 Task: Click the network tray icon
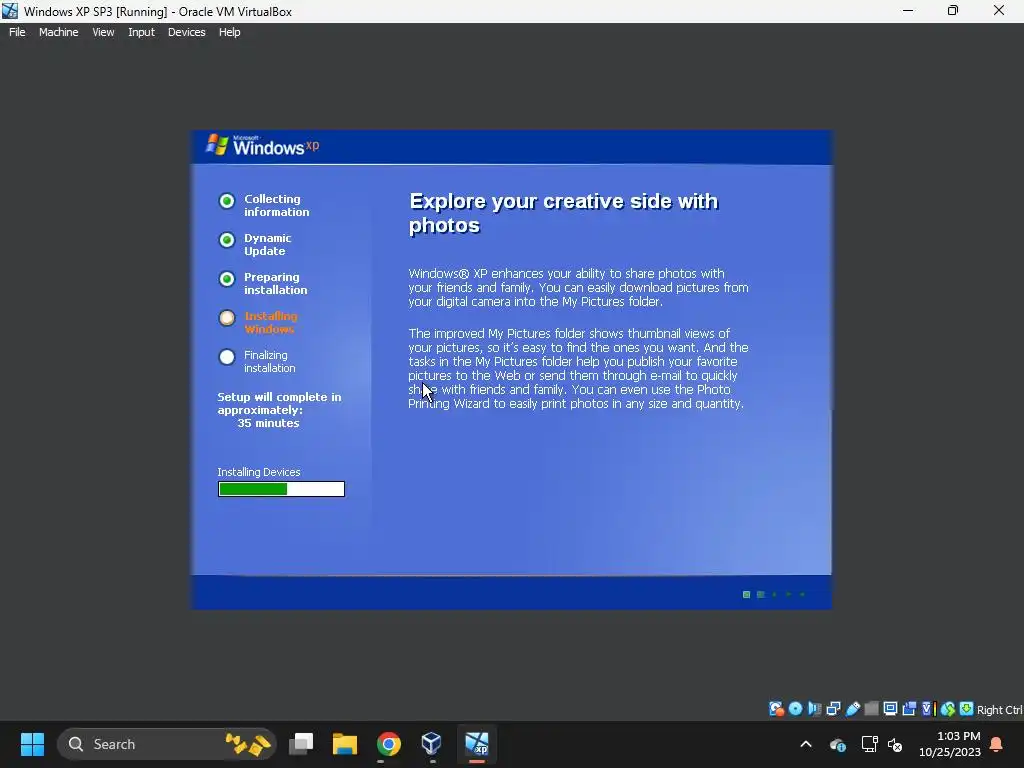[x=869, y=744]
